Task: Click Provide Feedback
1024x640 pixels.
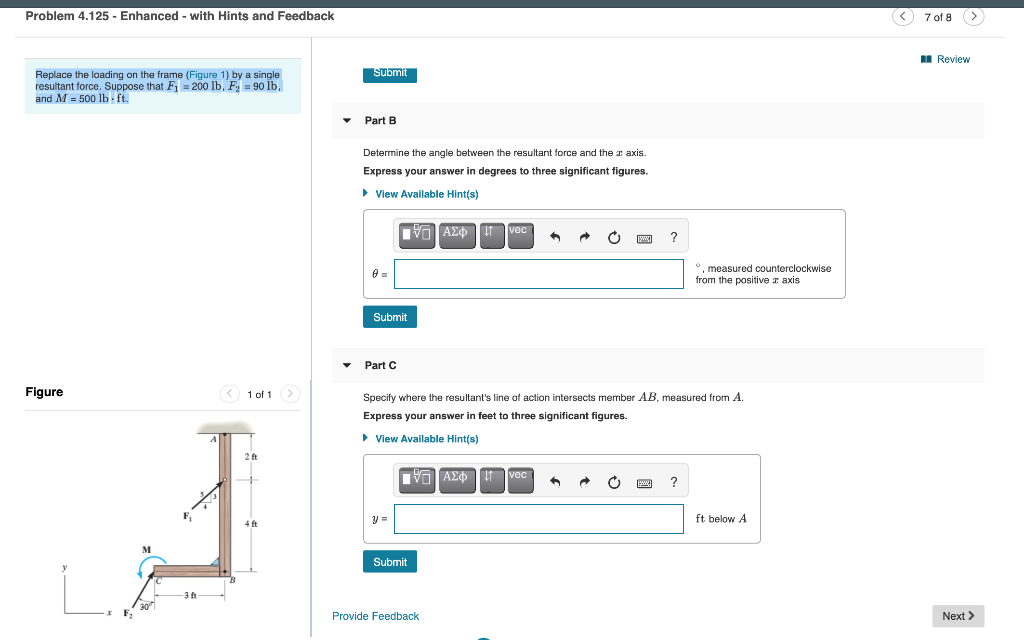Action: (375, 616)
